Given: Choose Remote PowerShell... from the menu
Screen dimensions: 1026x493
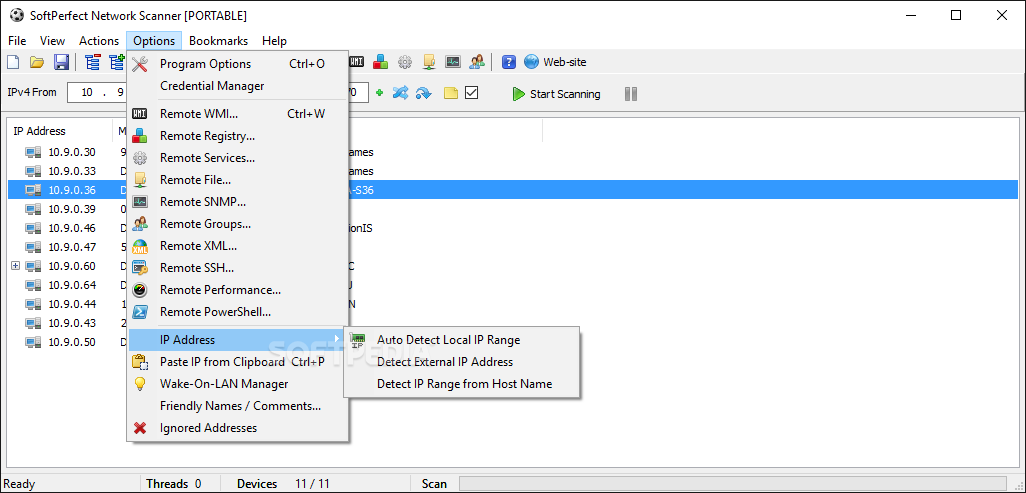Looking at the screenshot, I should click(237, 312).
